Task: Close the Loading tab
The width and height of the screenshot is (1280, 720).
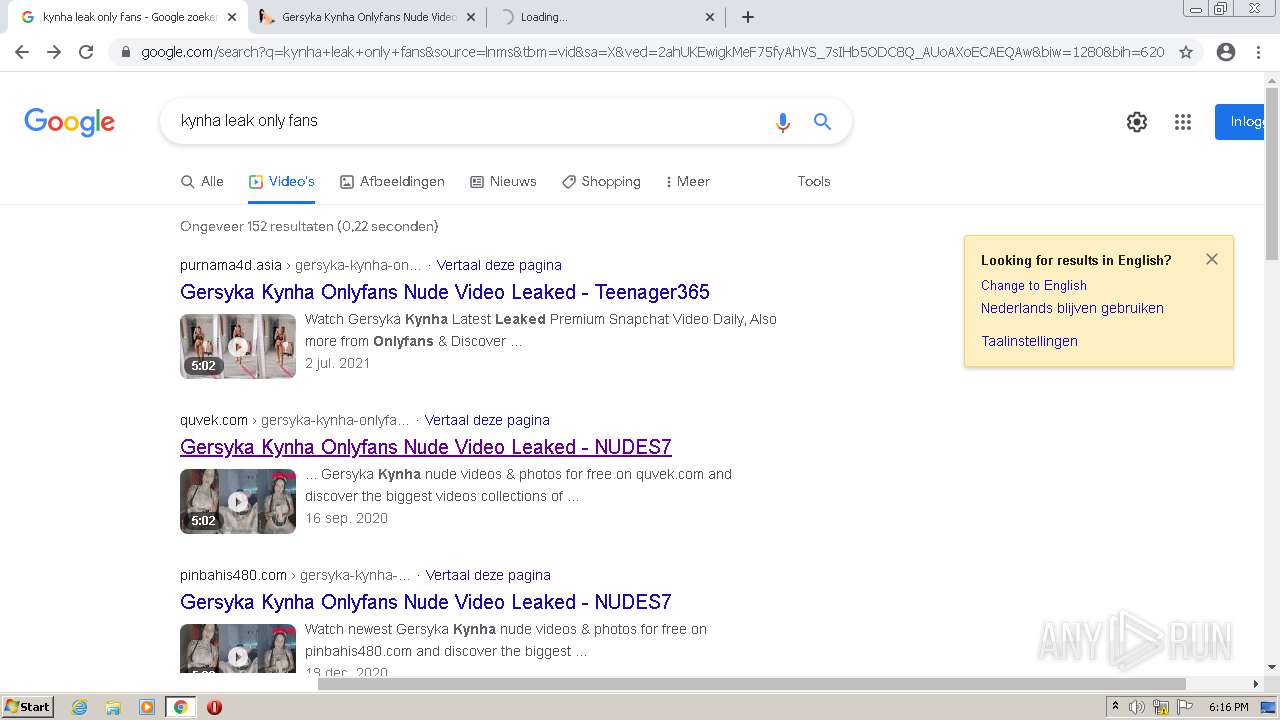Action: [x=710, y=17]
